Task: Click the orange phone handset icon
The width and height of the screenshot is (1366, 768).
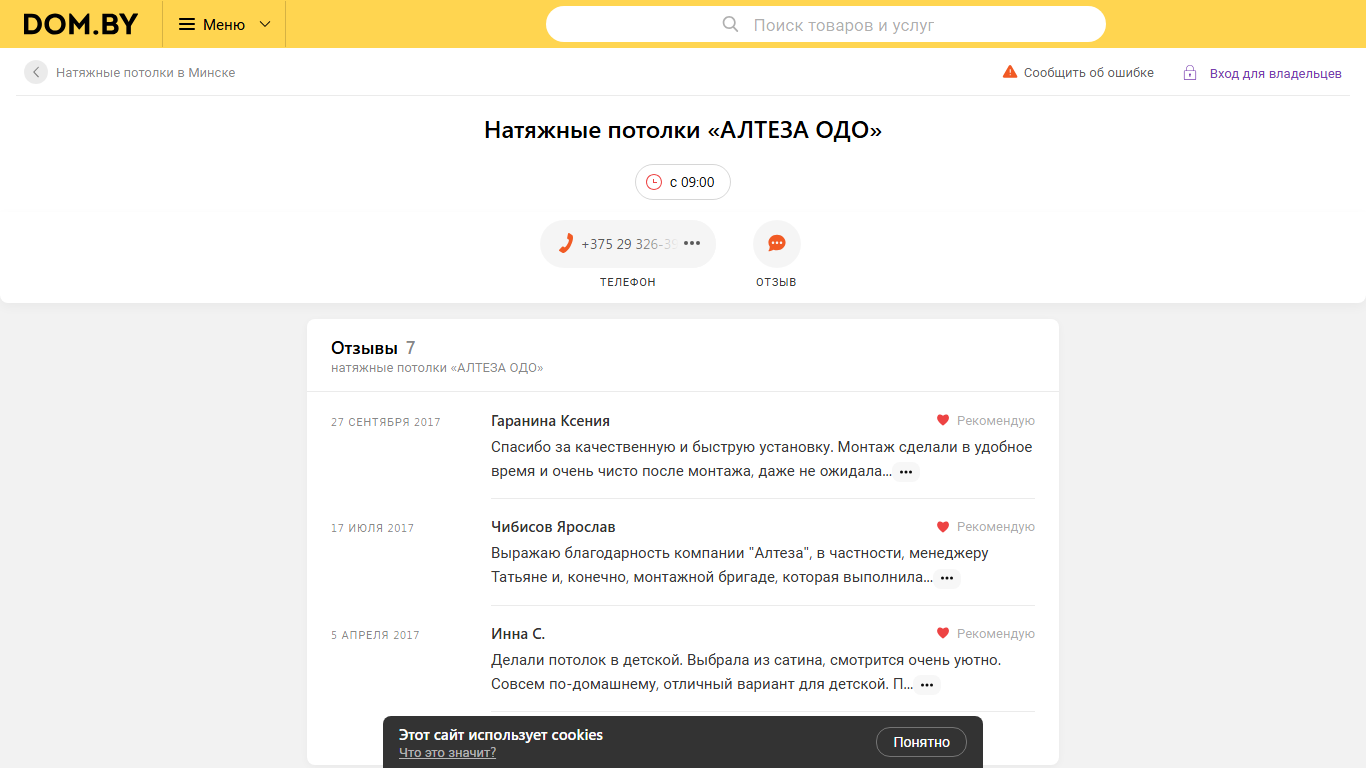Action: coord(565,243)
